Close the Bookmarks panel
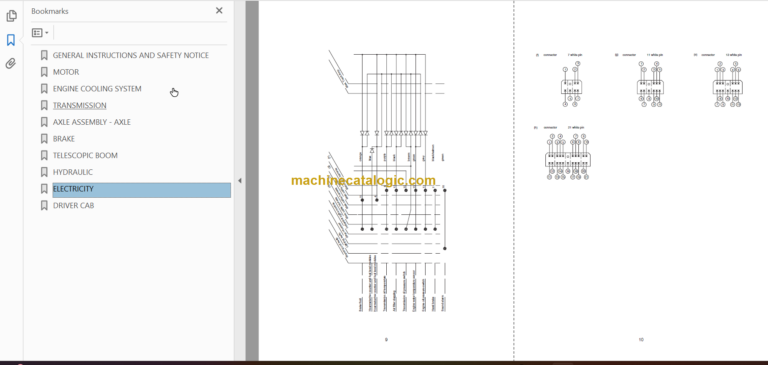Screen dimensions: 768x365 click(x=219, y=11)
